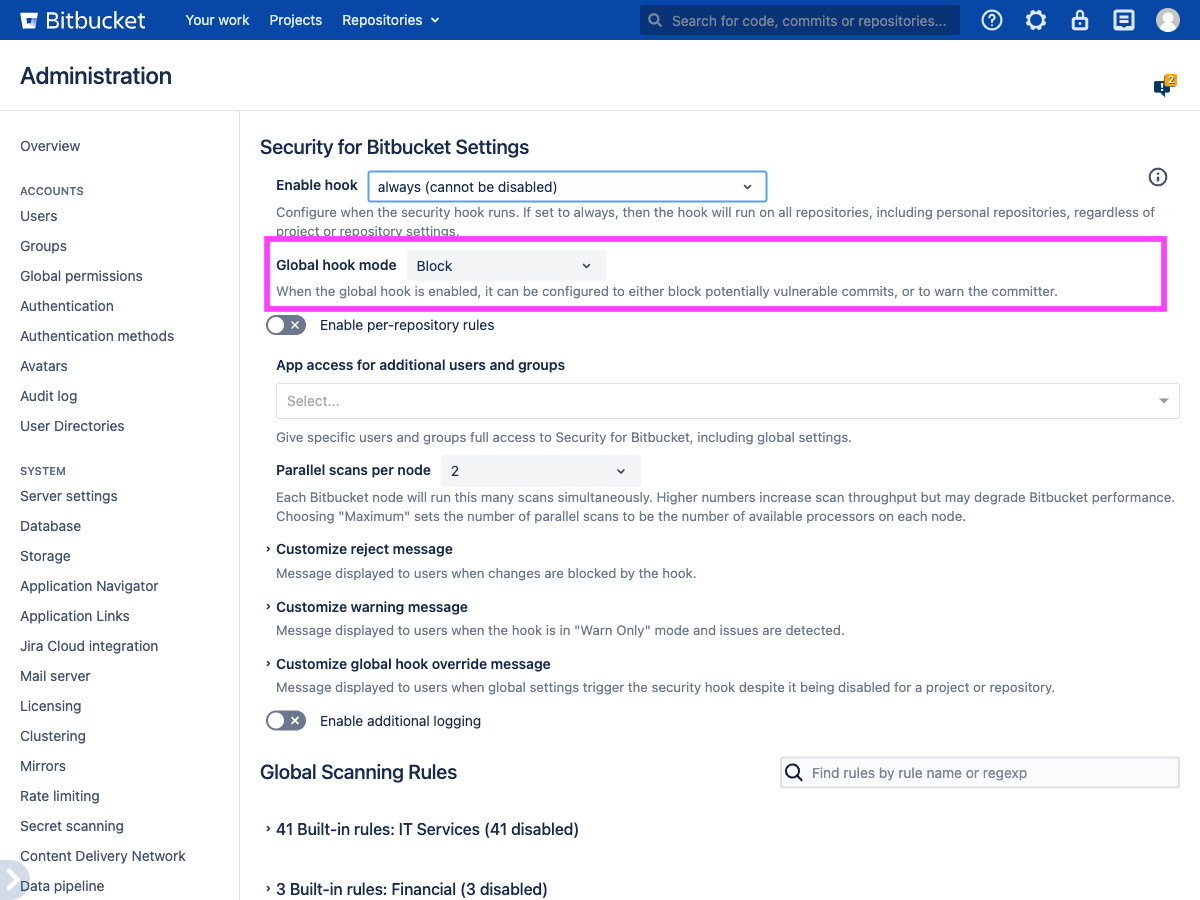1200x900 pixels.
Task: Expand 41 Built-in rules: IT Services
Action: pyautogui.click(x=427, y=829)
